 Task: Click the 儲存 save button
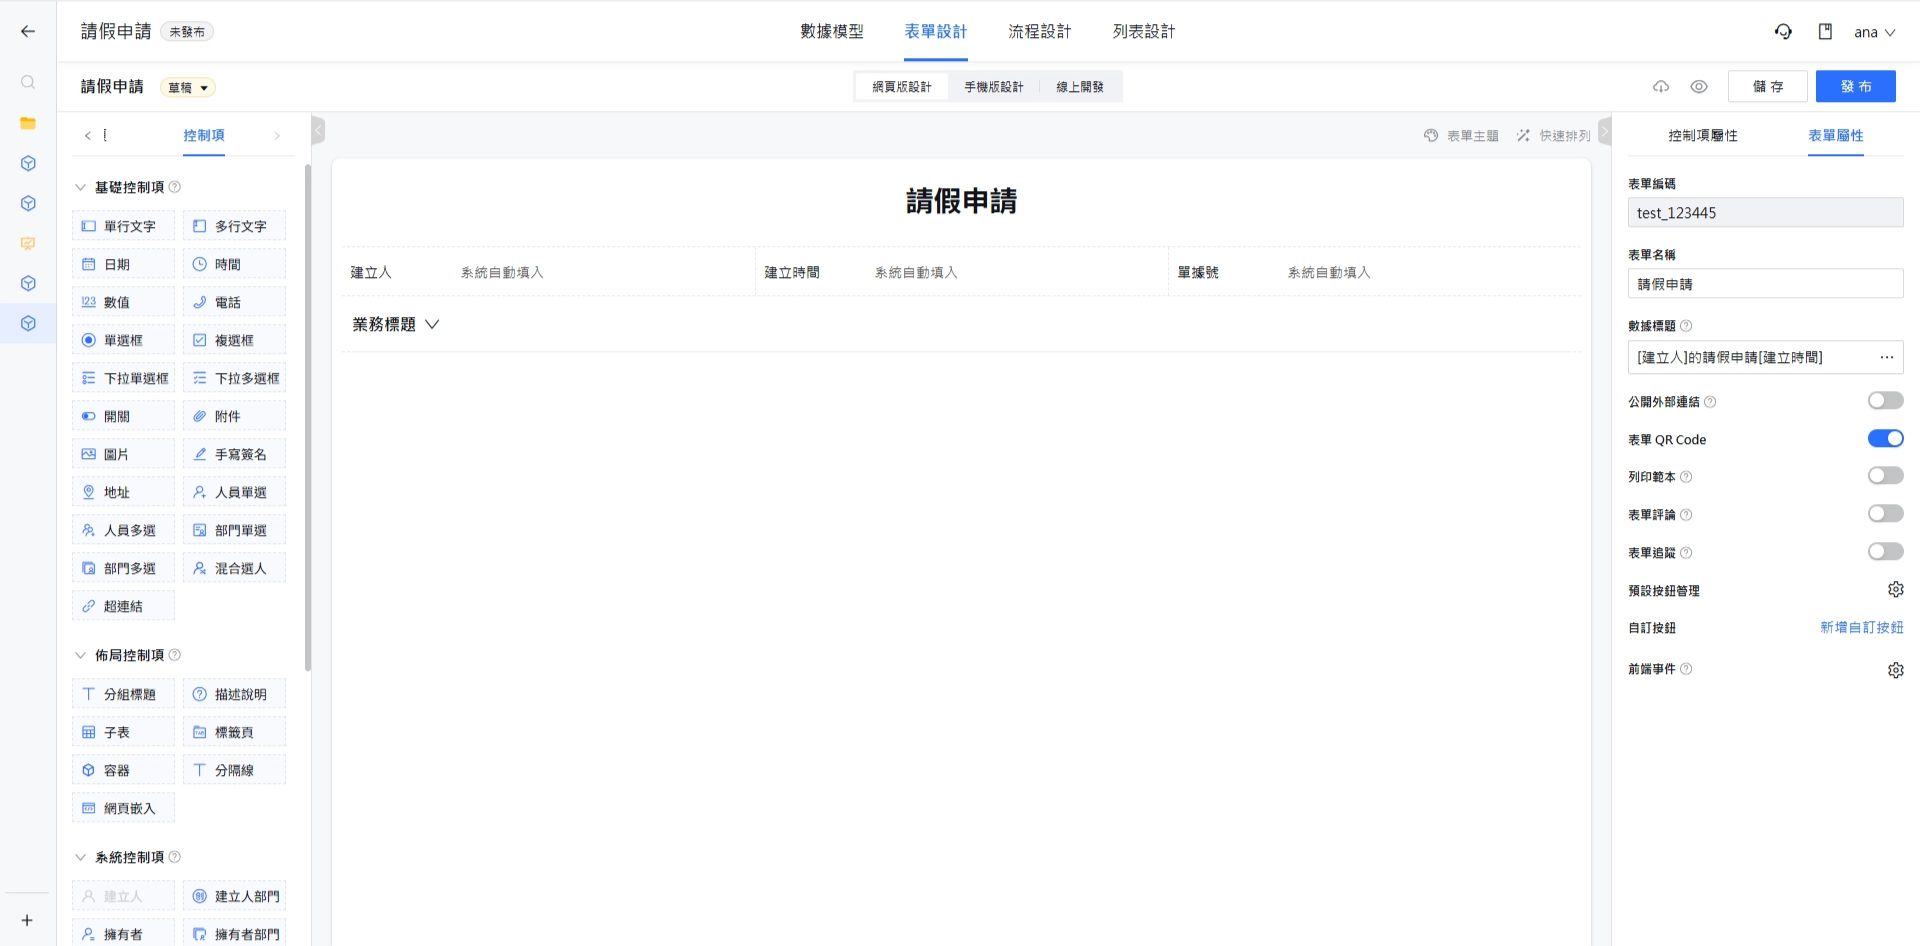pos(1768,87)
